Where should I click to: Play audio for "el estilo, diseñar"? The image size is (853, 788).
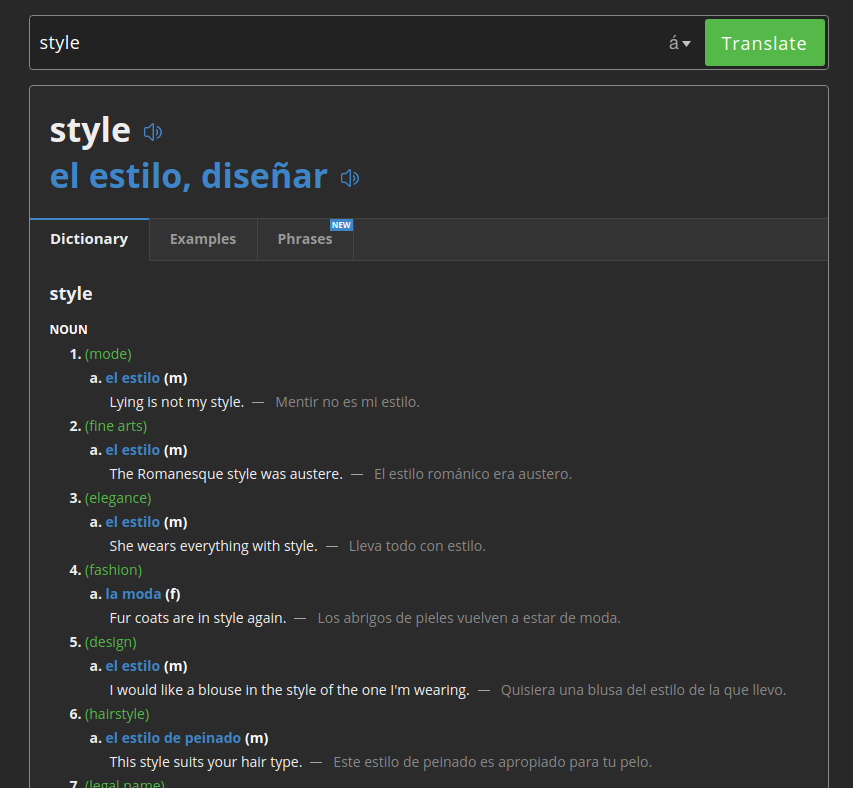(x=349, y=177)
